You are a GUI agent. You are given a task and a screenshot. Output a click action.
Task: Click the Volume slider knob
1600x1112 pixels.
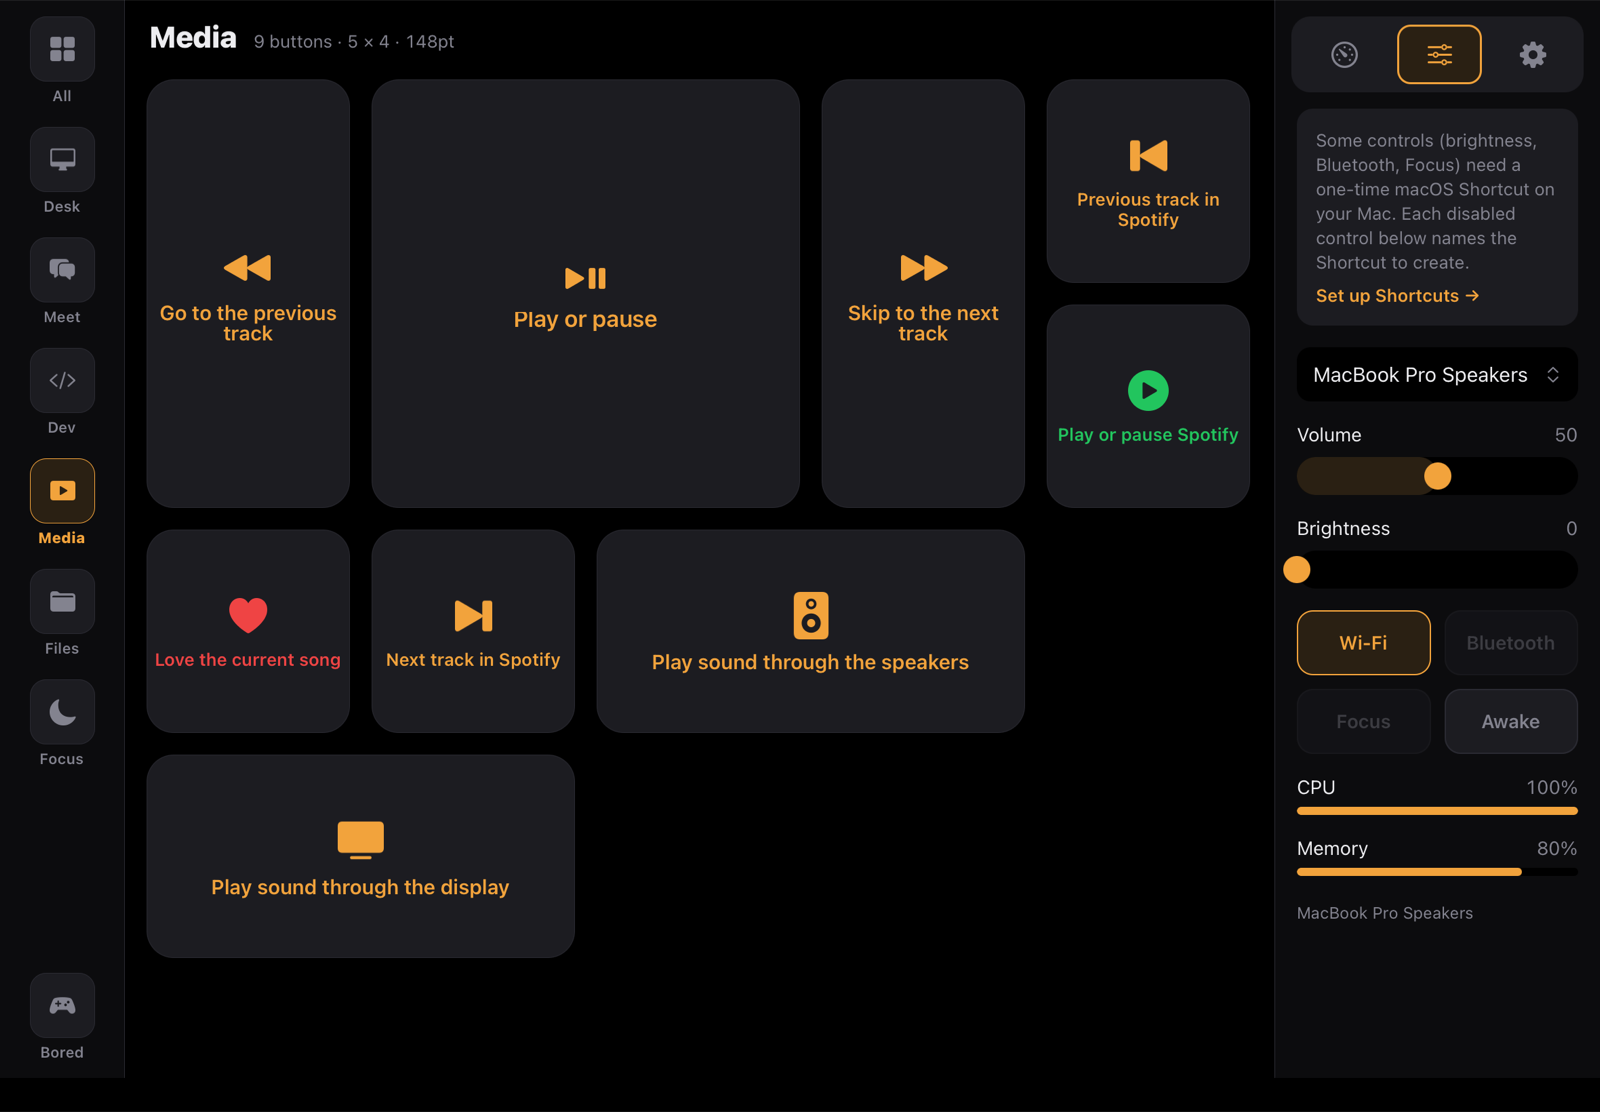[x=1438, y=476]
